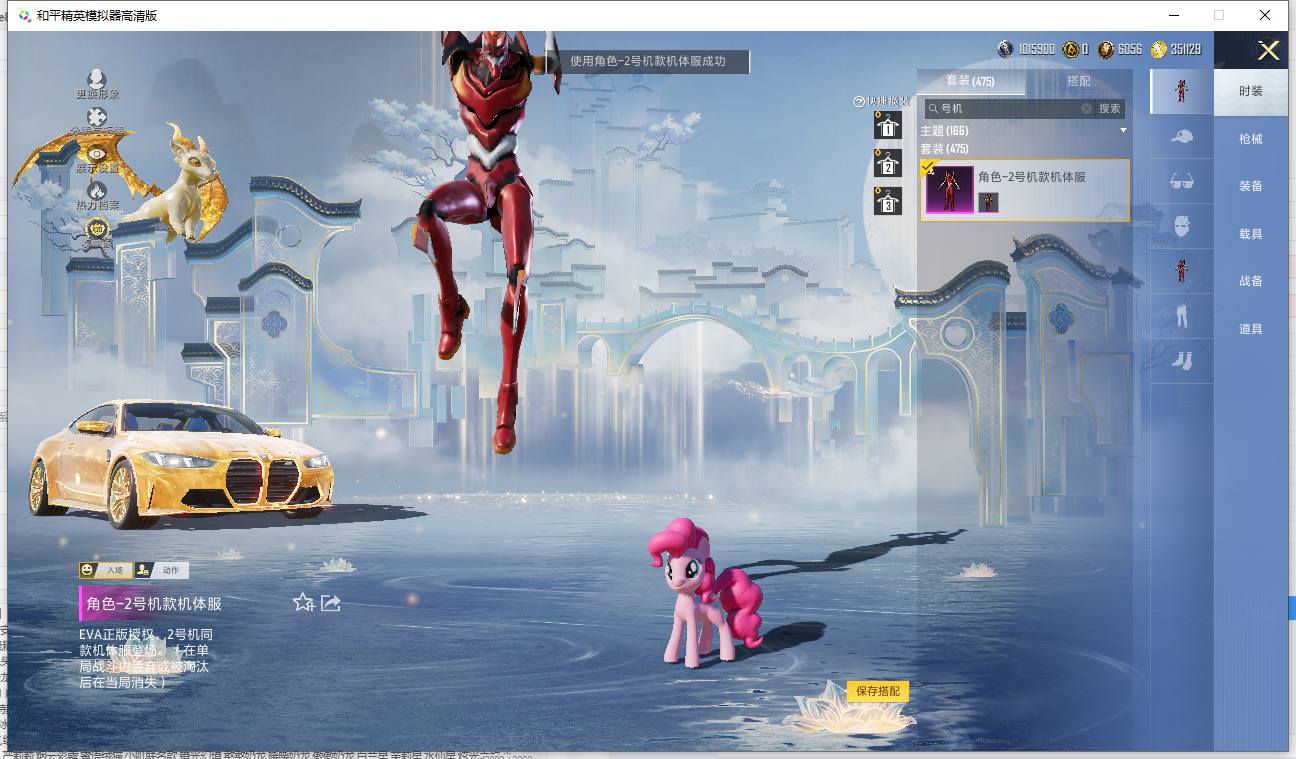This screenshot has width=1296, height=759.
Task: Click the 搜索 search button
Action: (1110, 108)
